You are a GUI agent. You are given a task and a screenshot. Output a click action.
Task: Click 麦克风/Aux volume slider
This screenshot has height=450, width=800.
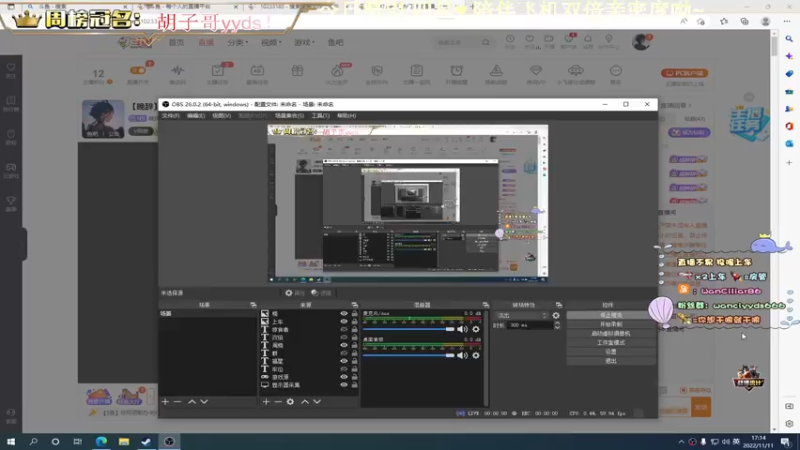pyautogui.click(x=408, y=329)
